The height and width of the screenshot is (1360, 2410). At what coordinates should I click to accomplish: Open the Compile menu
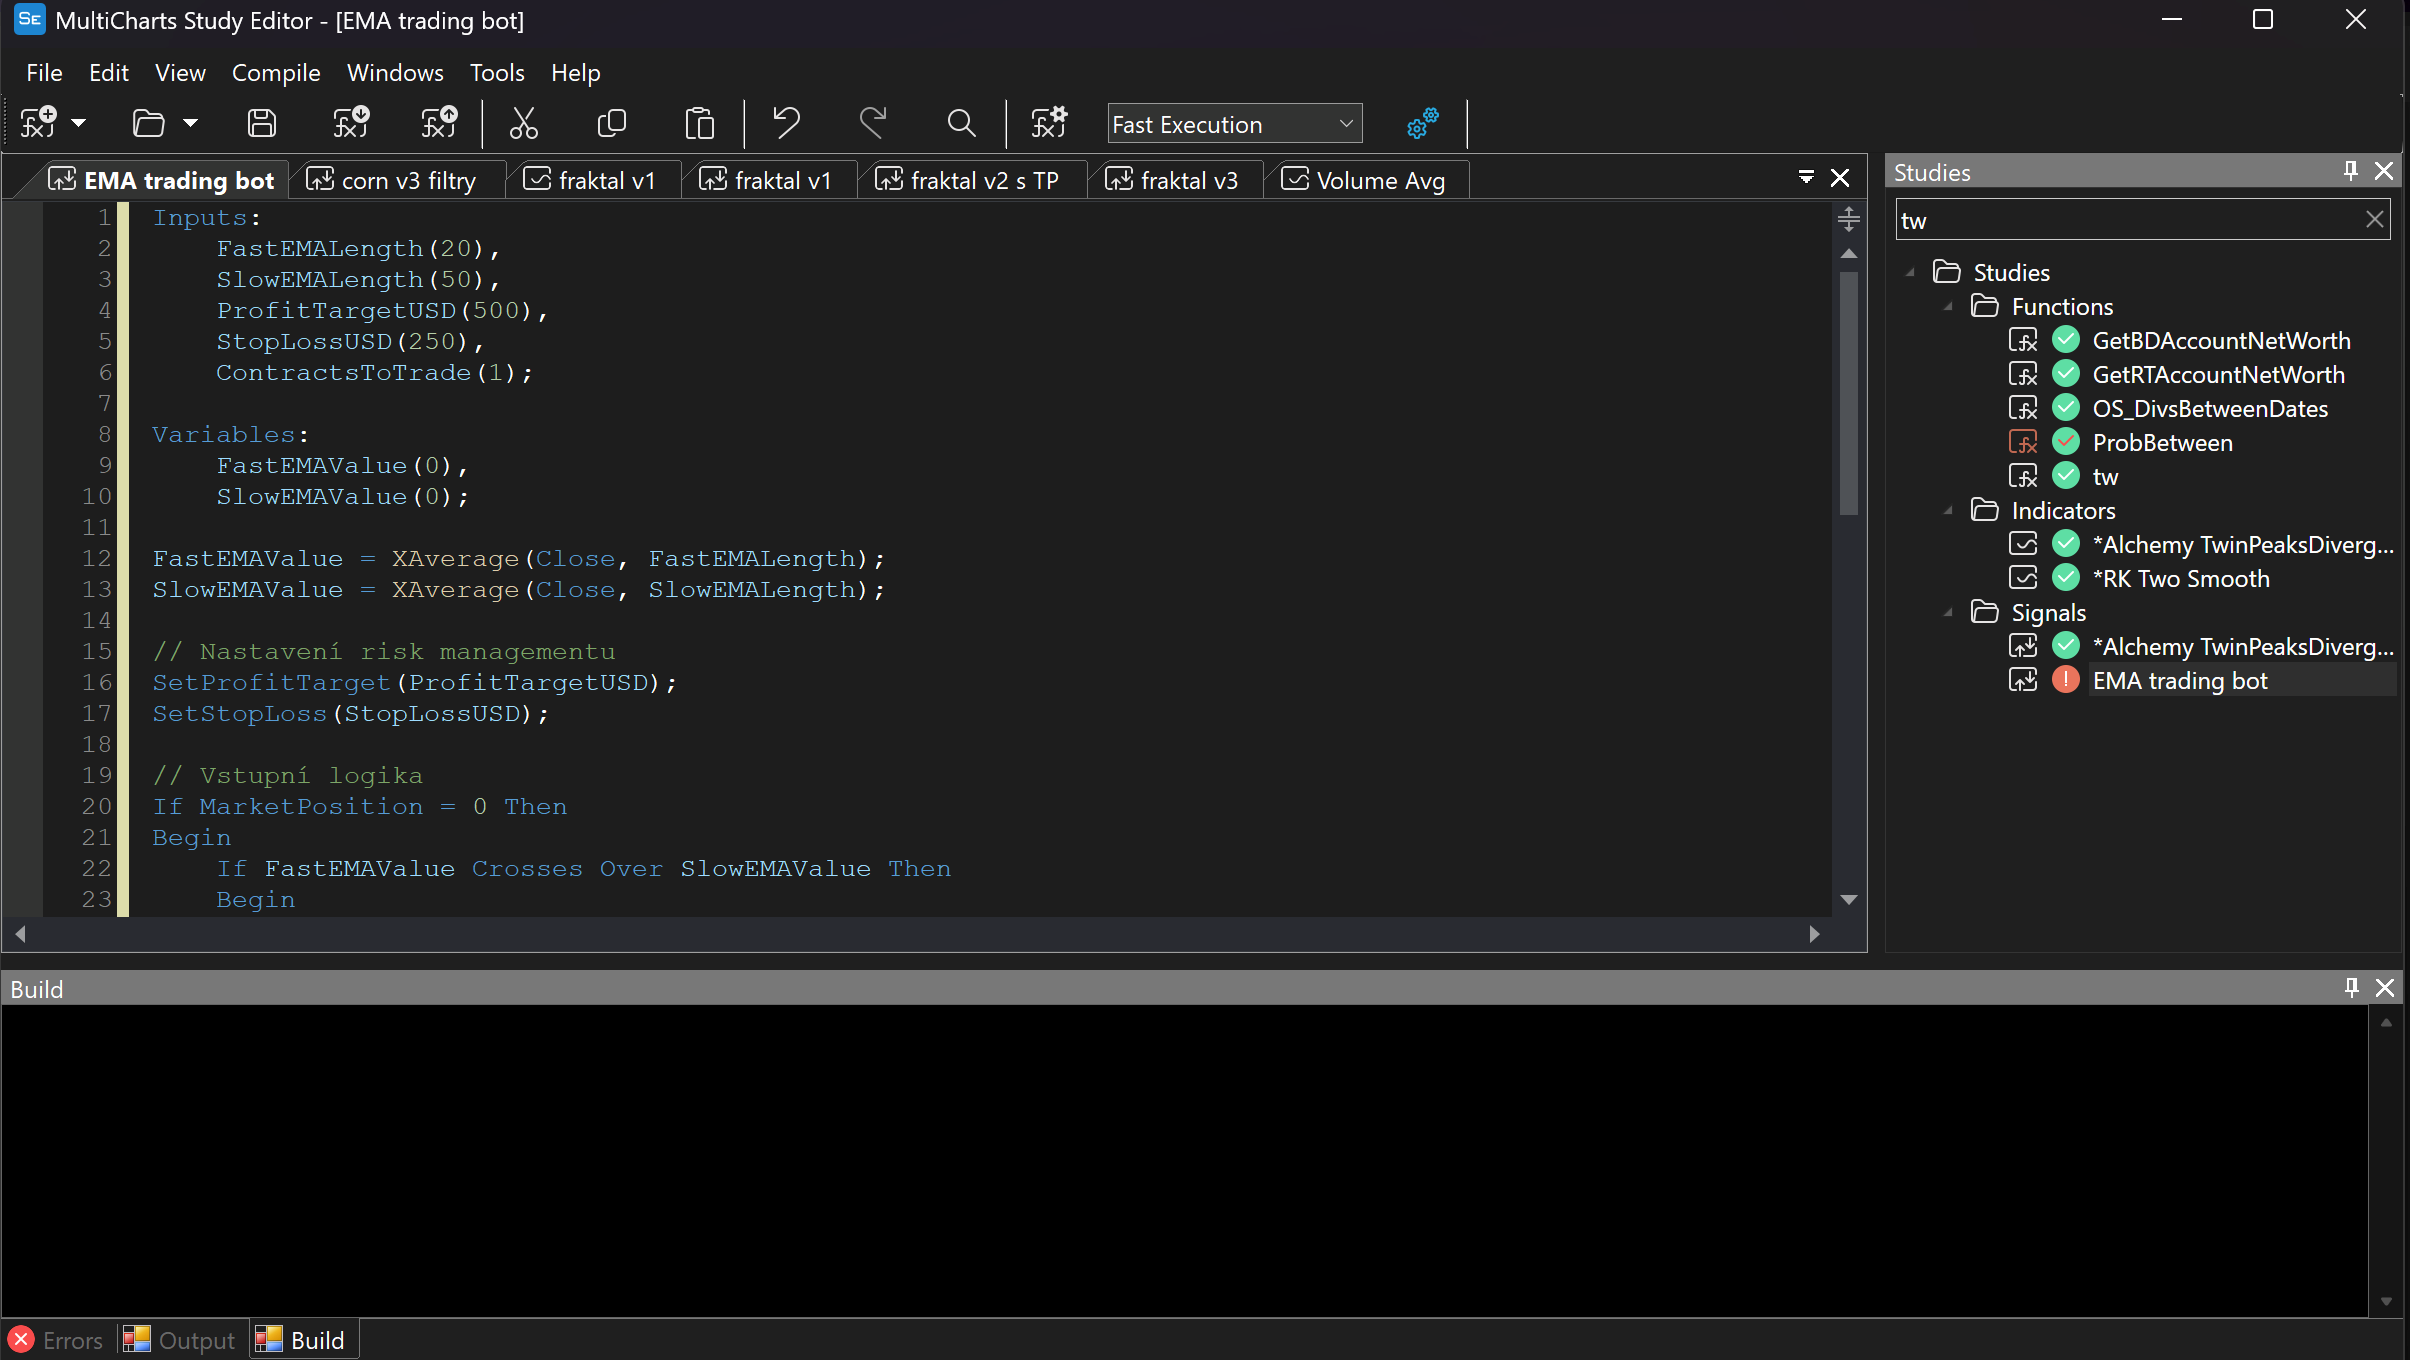tap(276, 73)
